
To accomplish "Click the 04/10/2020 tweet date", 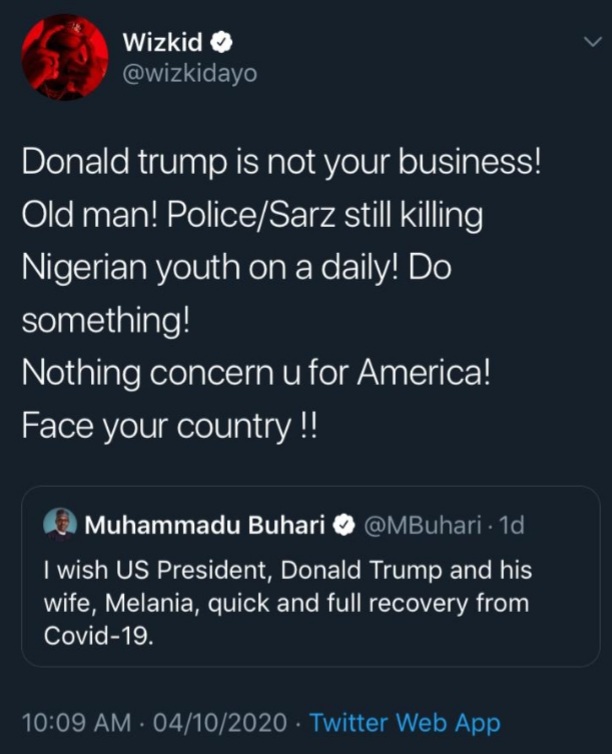I will (x=221, y=722).
